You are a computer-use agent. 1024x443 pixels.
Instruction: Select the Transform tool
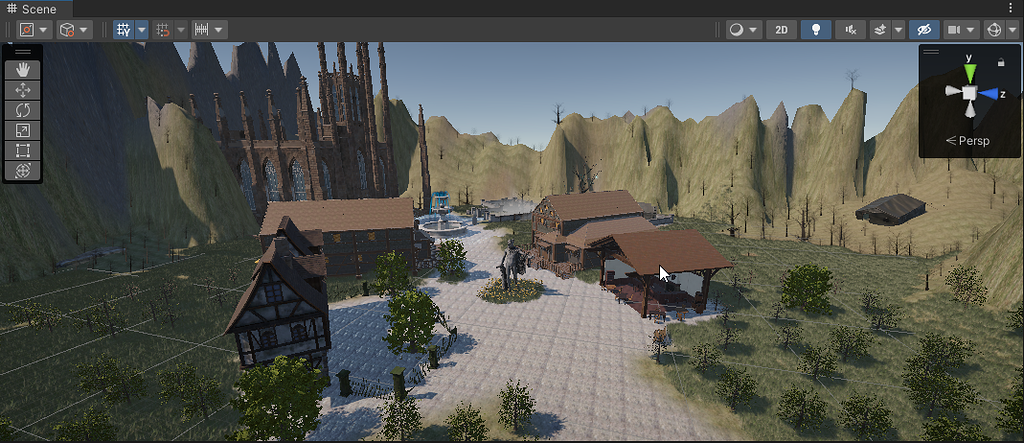click(23, 171)
